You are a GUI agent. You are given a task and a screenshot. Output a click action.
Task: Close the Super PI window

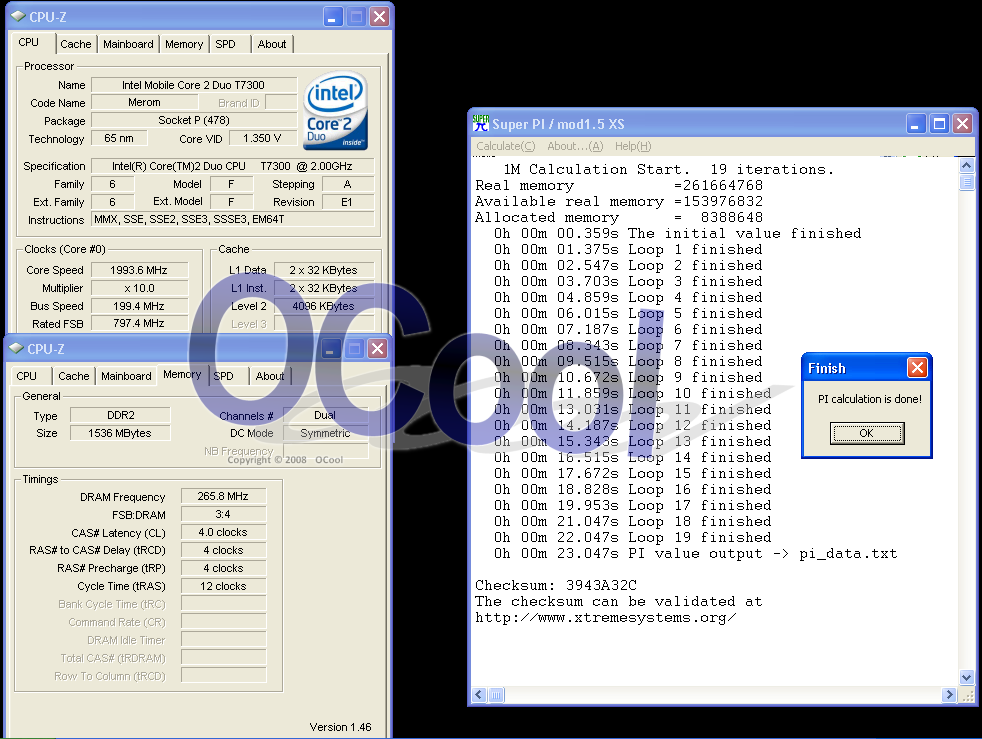963,123
